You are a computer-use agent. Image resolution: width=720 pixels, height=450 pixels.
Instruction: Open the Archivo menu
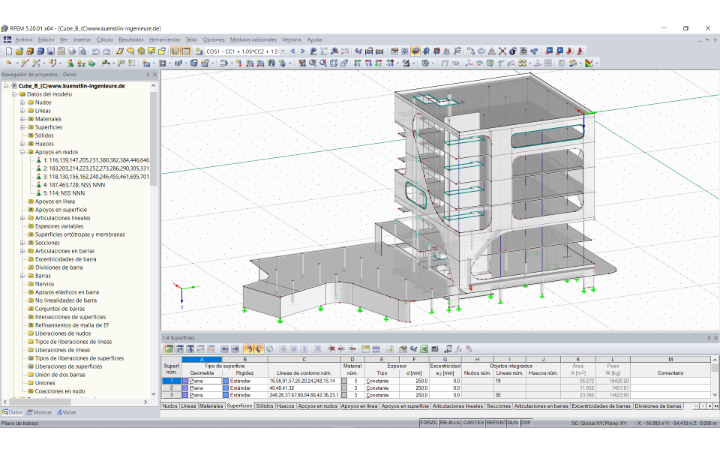[23, 40]
